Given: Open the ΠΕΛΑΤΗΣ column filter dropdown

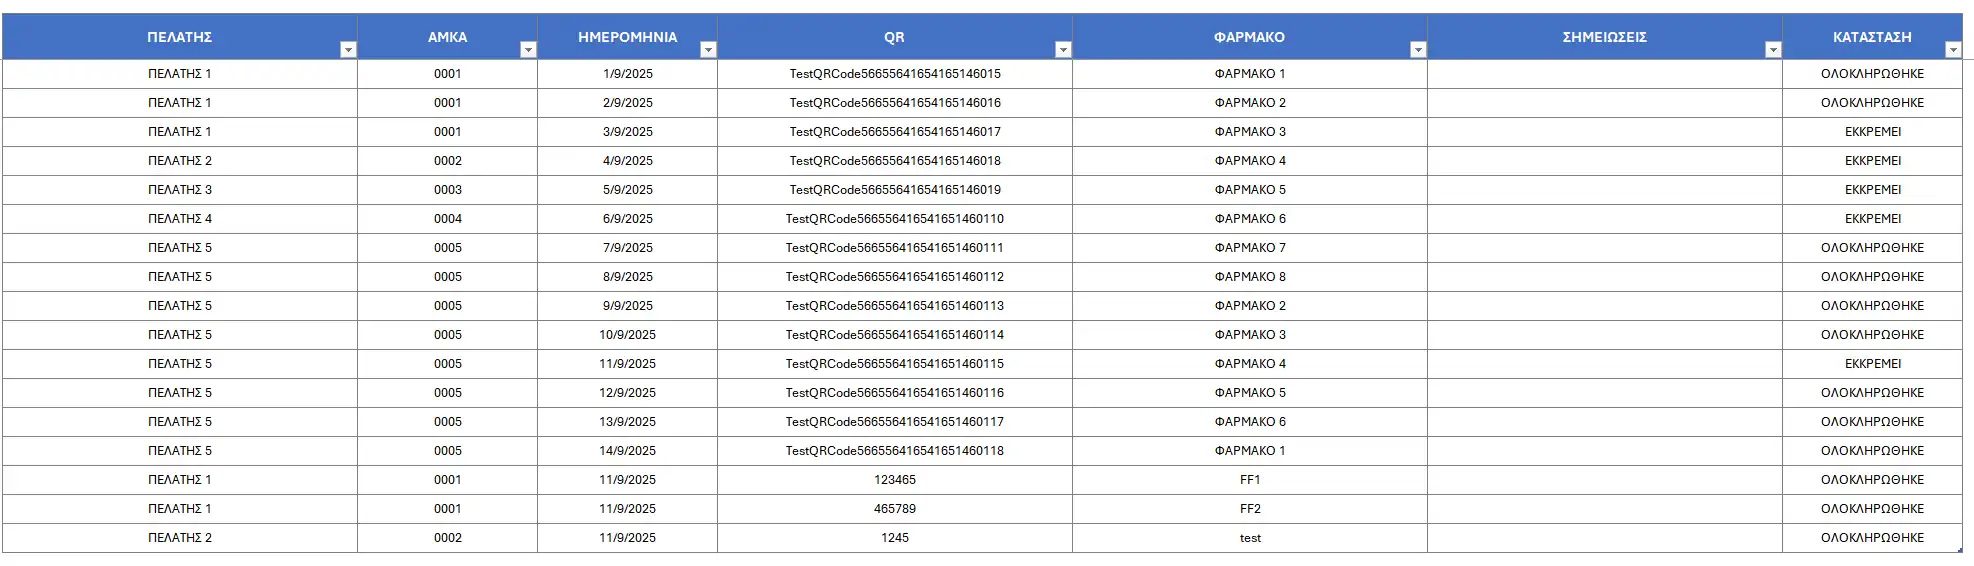Looking at the screenshot, I should pyautogui.click(x=348, y=50).
